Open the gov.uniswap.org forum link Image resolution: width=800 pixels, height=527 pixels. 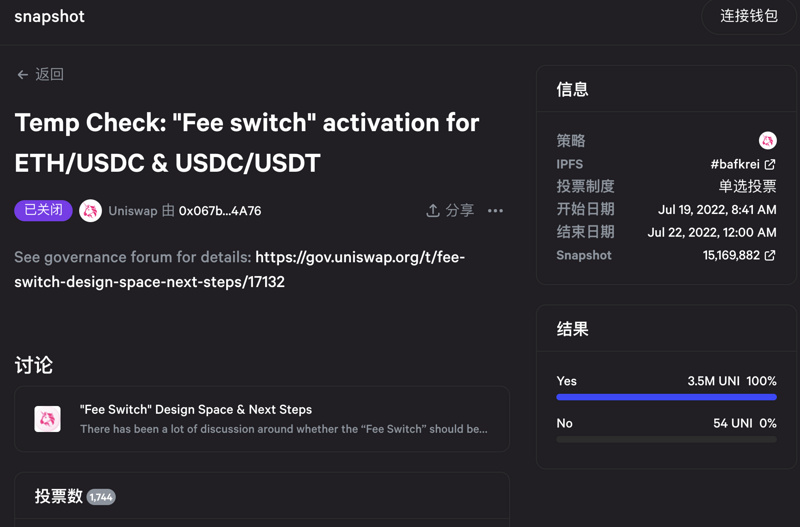360,258
